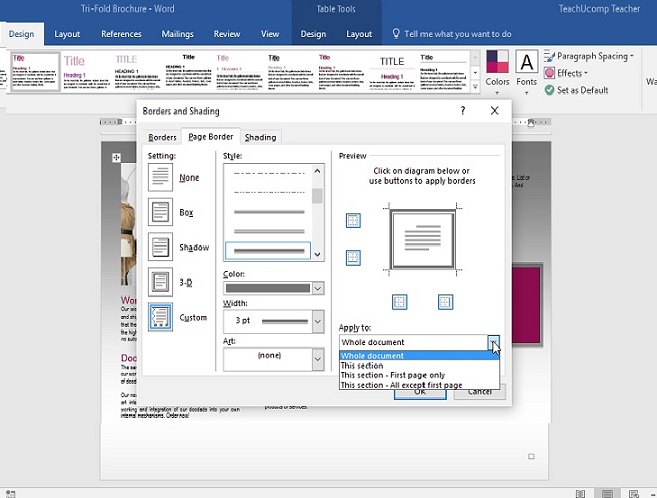Viewport: 657px width, 498px height.
Task: Choose 'This section - First page only' option
Action: 392,376
